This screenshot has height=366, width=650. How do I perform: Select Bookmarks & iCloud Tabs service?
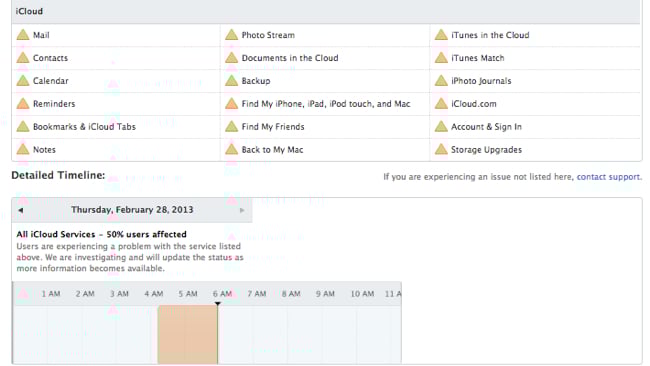tap(84, 127)
